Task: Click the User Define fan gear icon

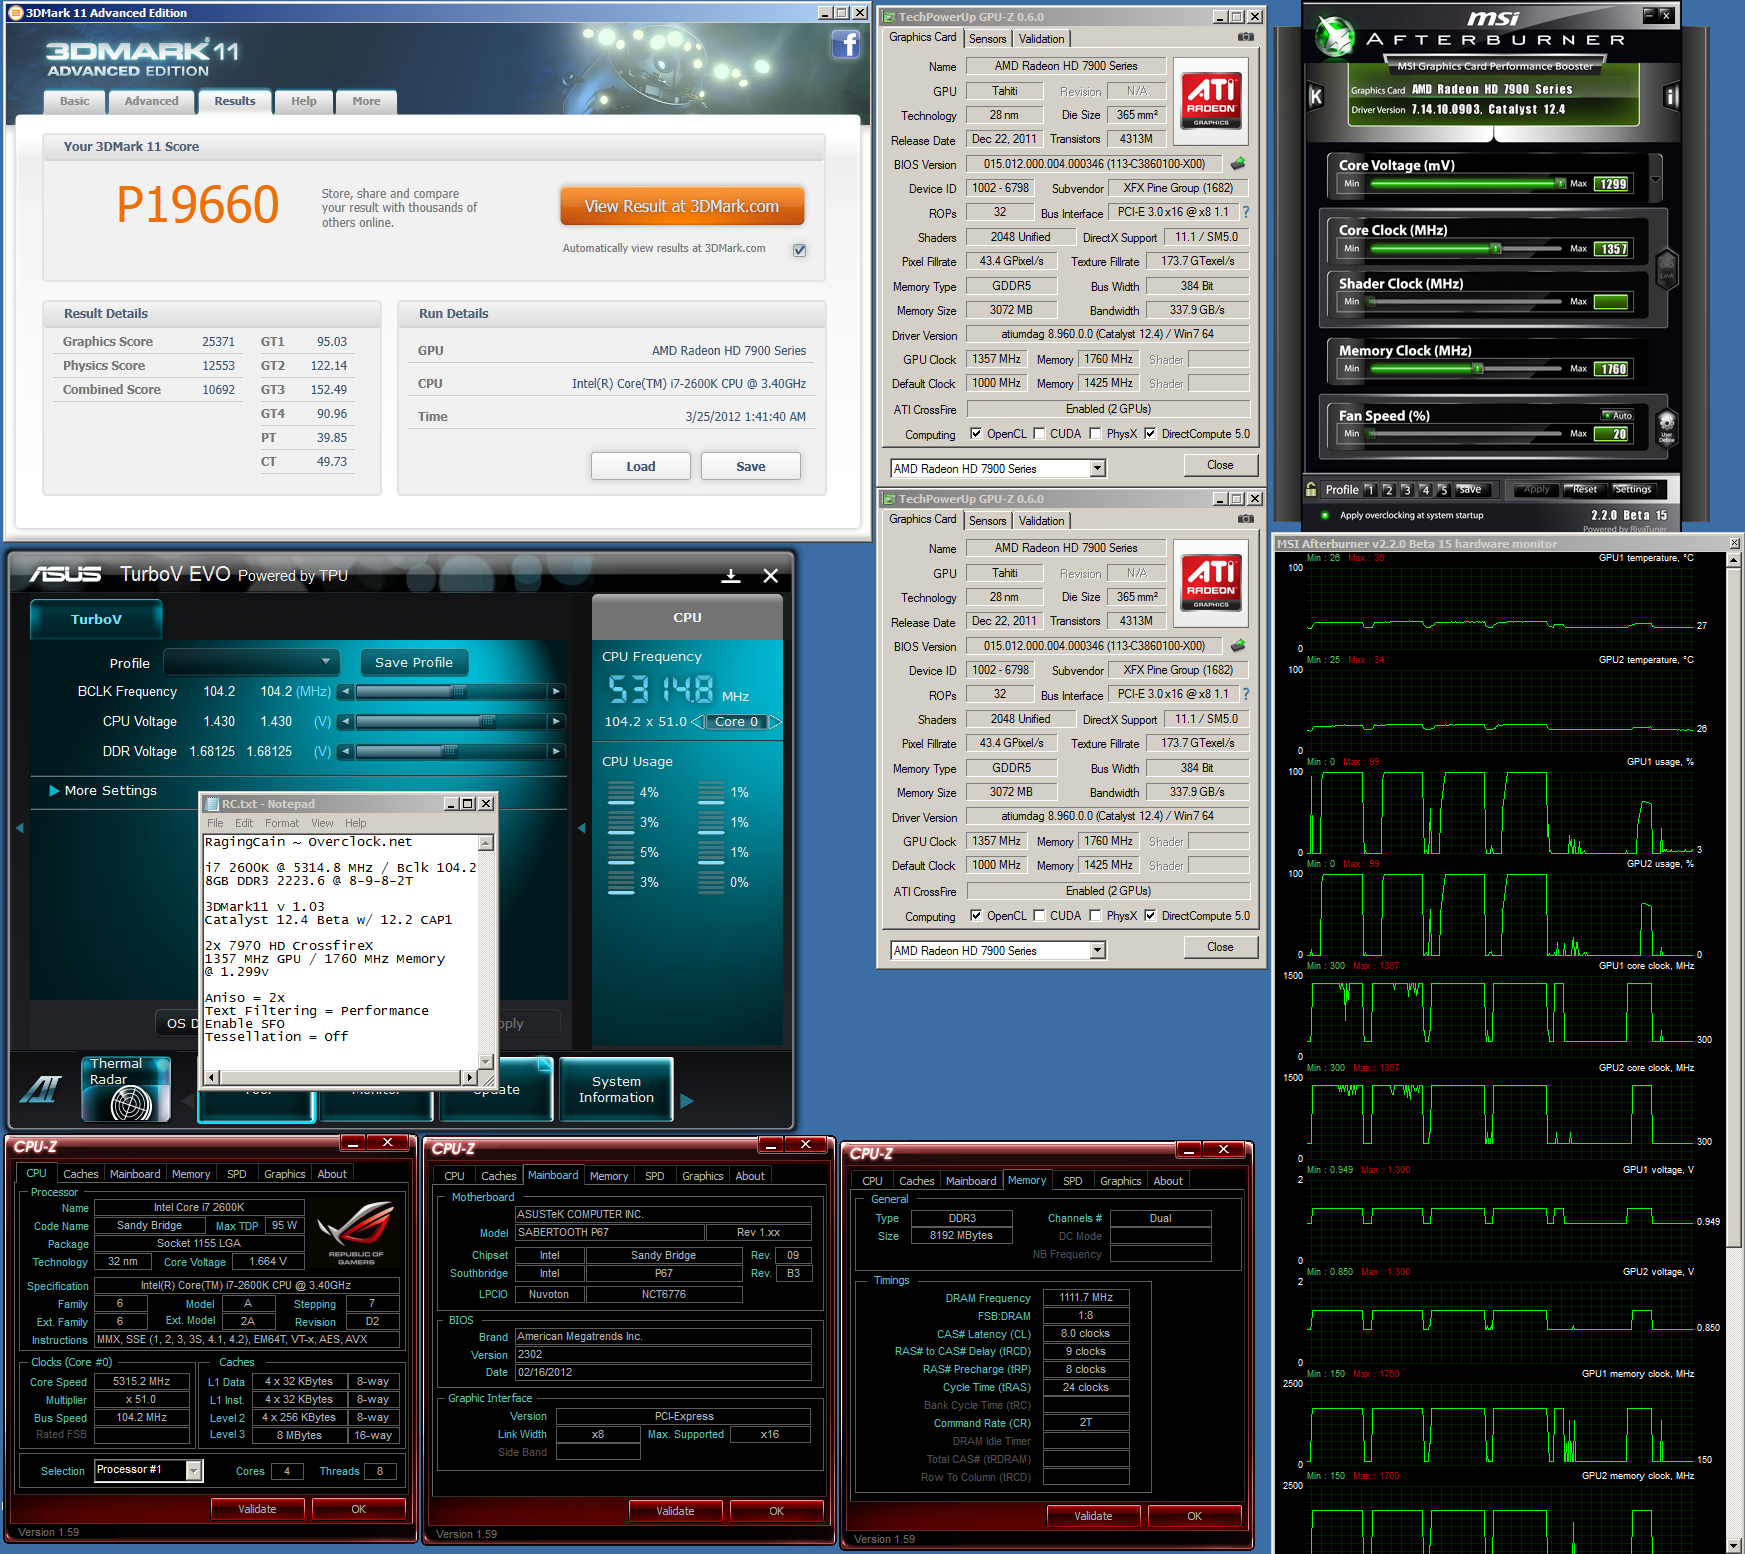Action: click(1667, 426)
